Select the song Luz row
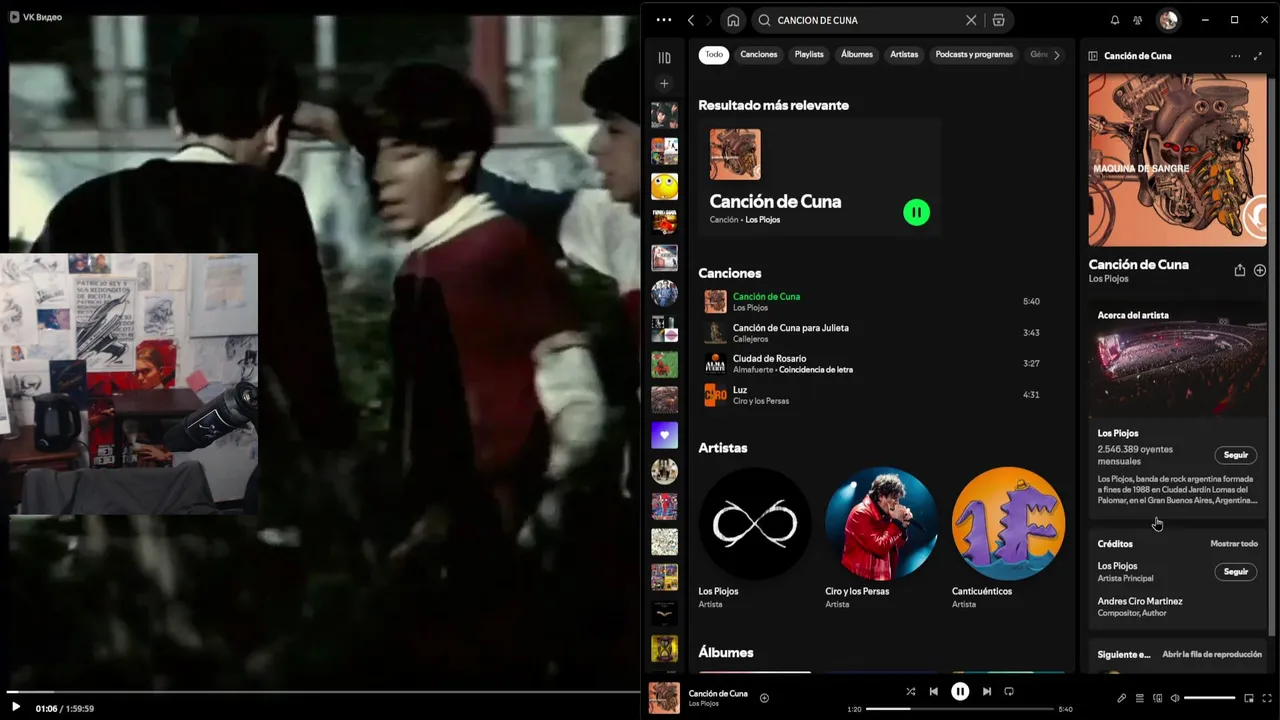This screenshot has height=720, width=1280. coord(872,395)
